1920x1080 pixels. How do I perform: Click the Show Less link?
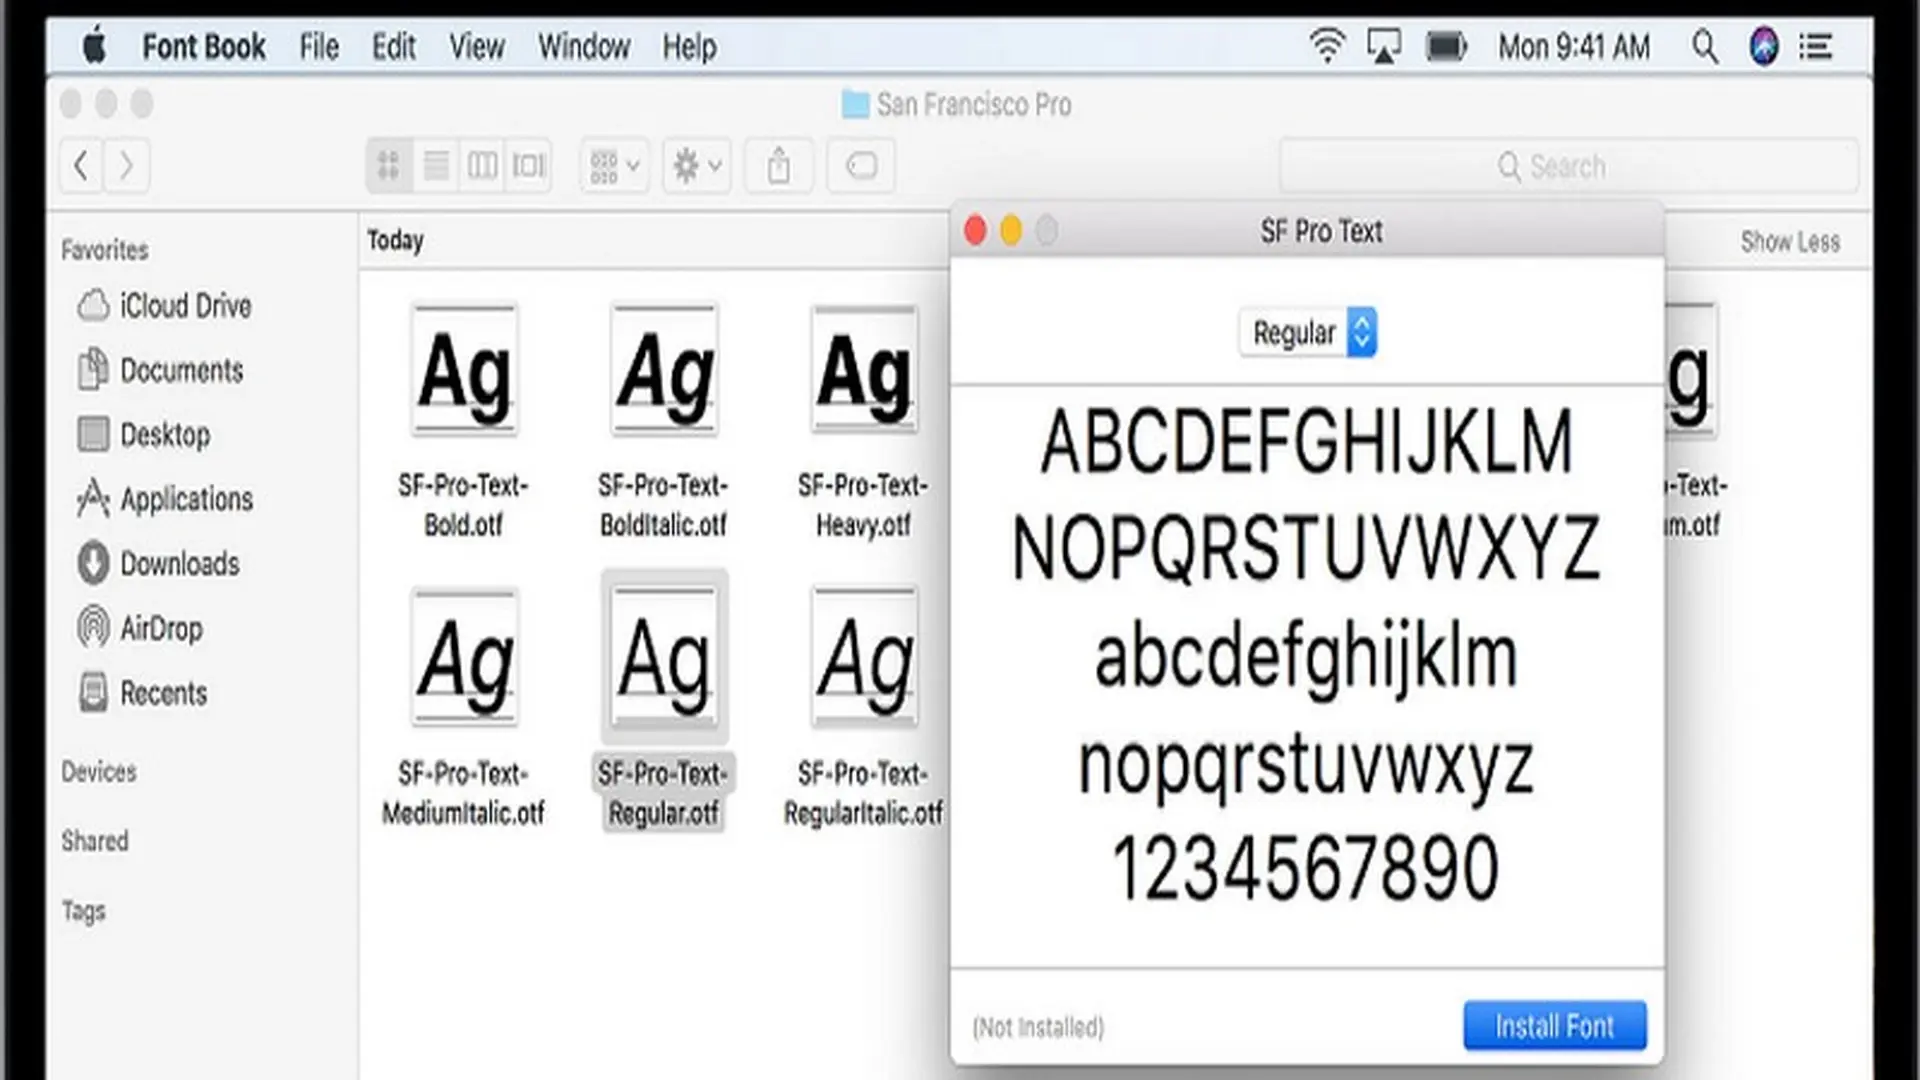tap(1789, 241)
